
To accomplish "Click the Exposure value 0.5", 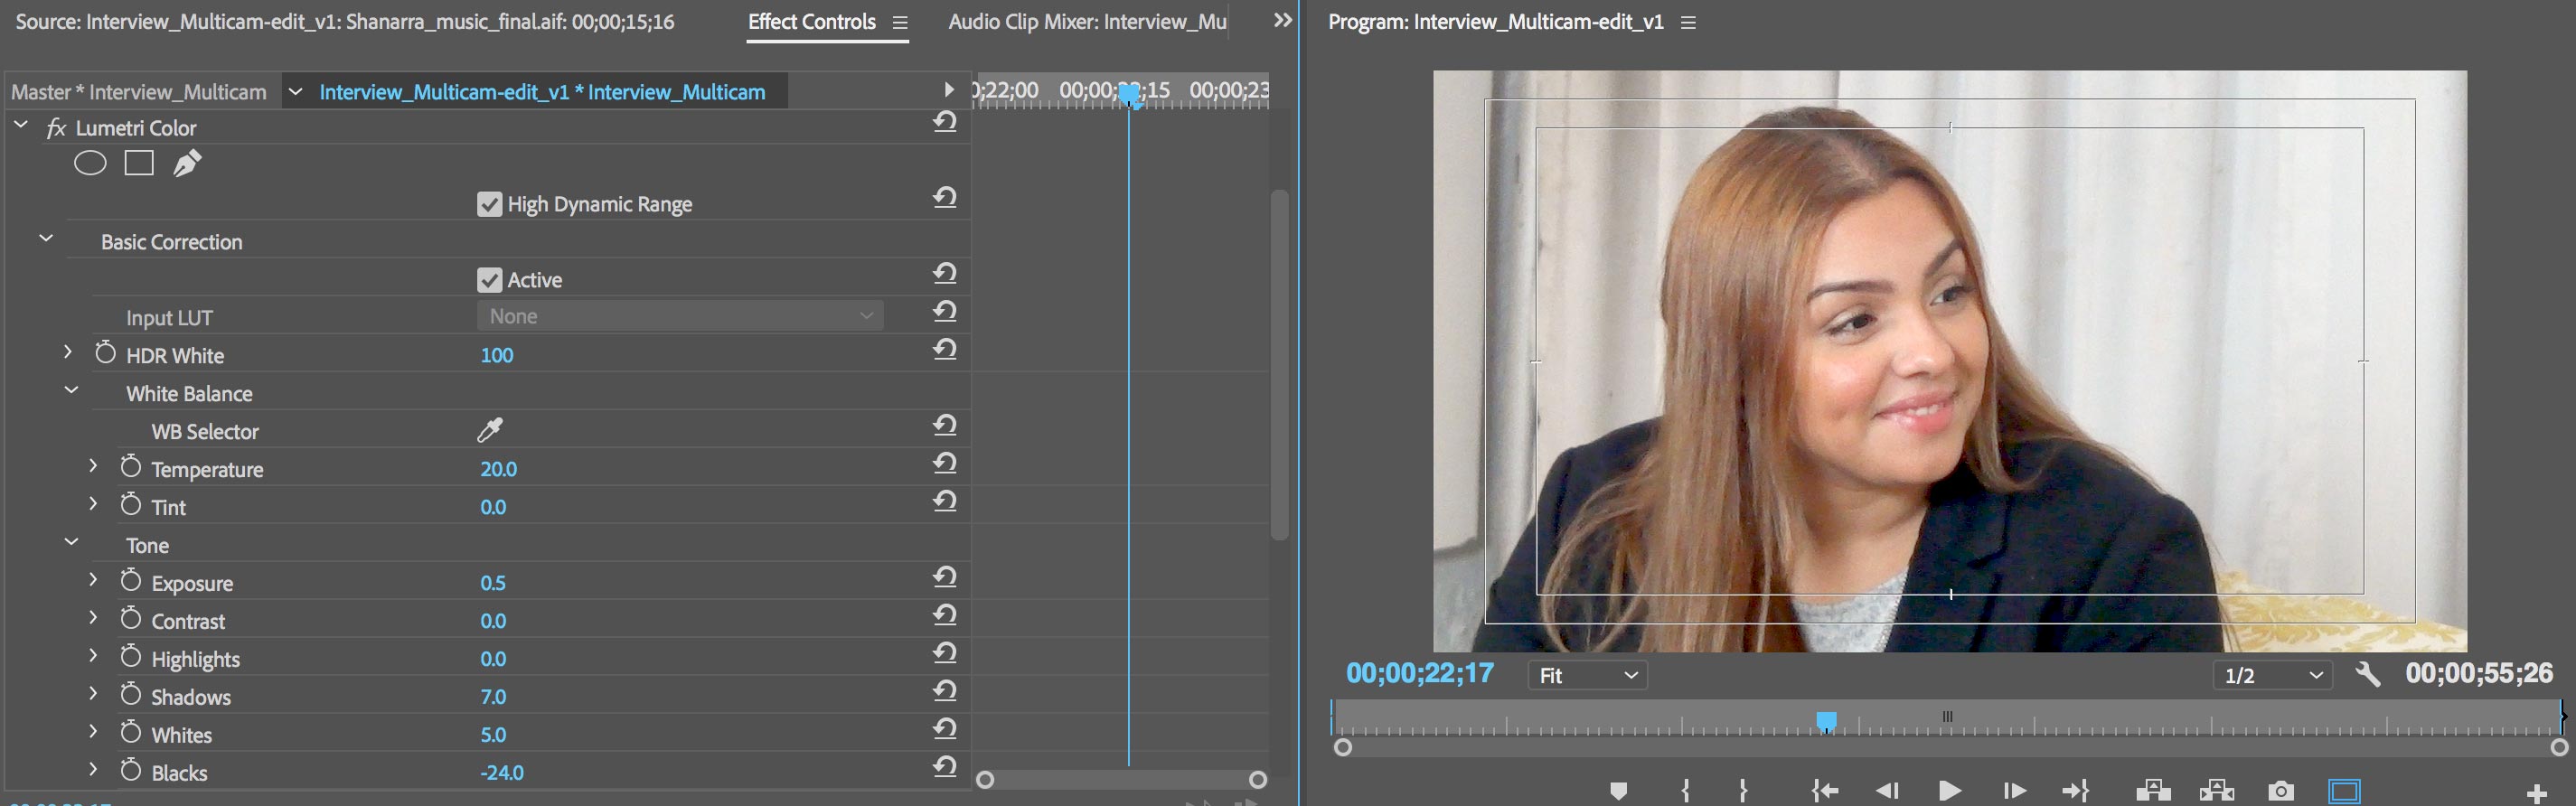I will click(493, 583).
